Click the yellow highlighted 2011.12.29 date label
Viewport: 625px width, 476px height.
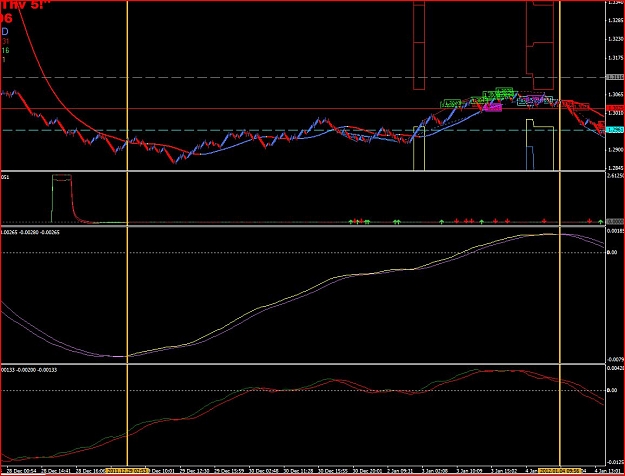coord(127,471)
